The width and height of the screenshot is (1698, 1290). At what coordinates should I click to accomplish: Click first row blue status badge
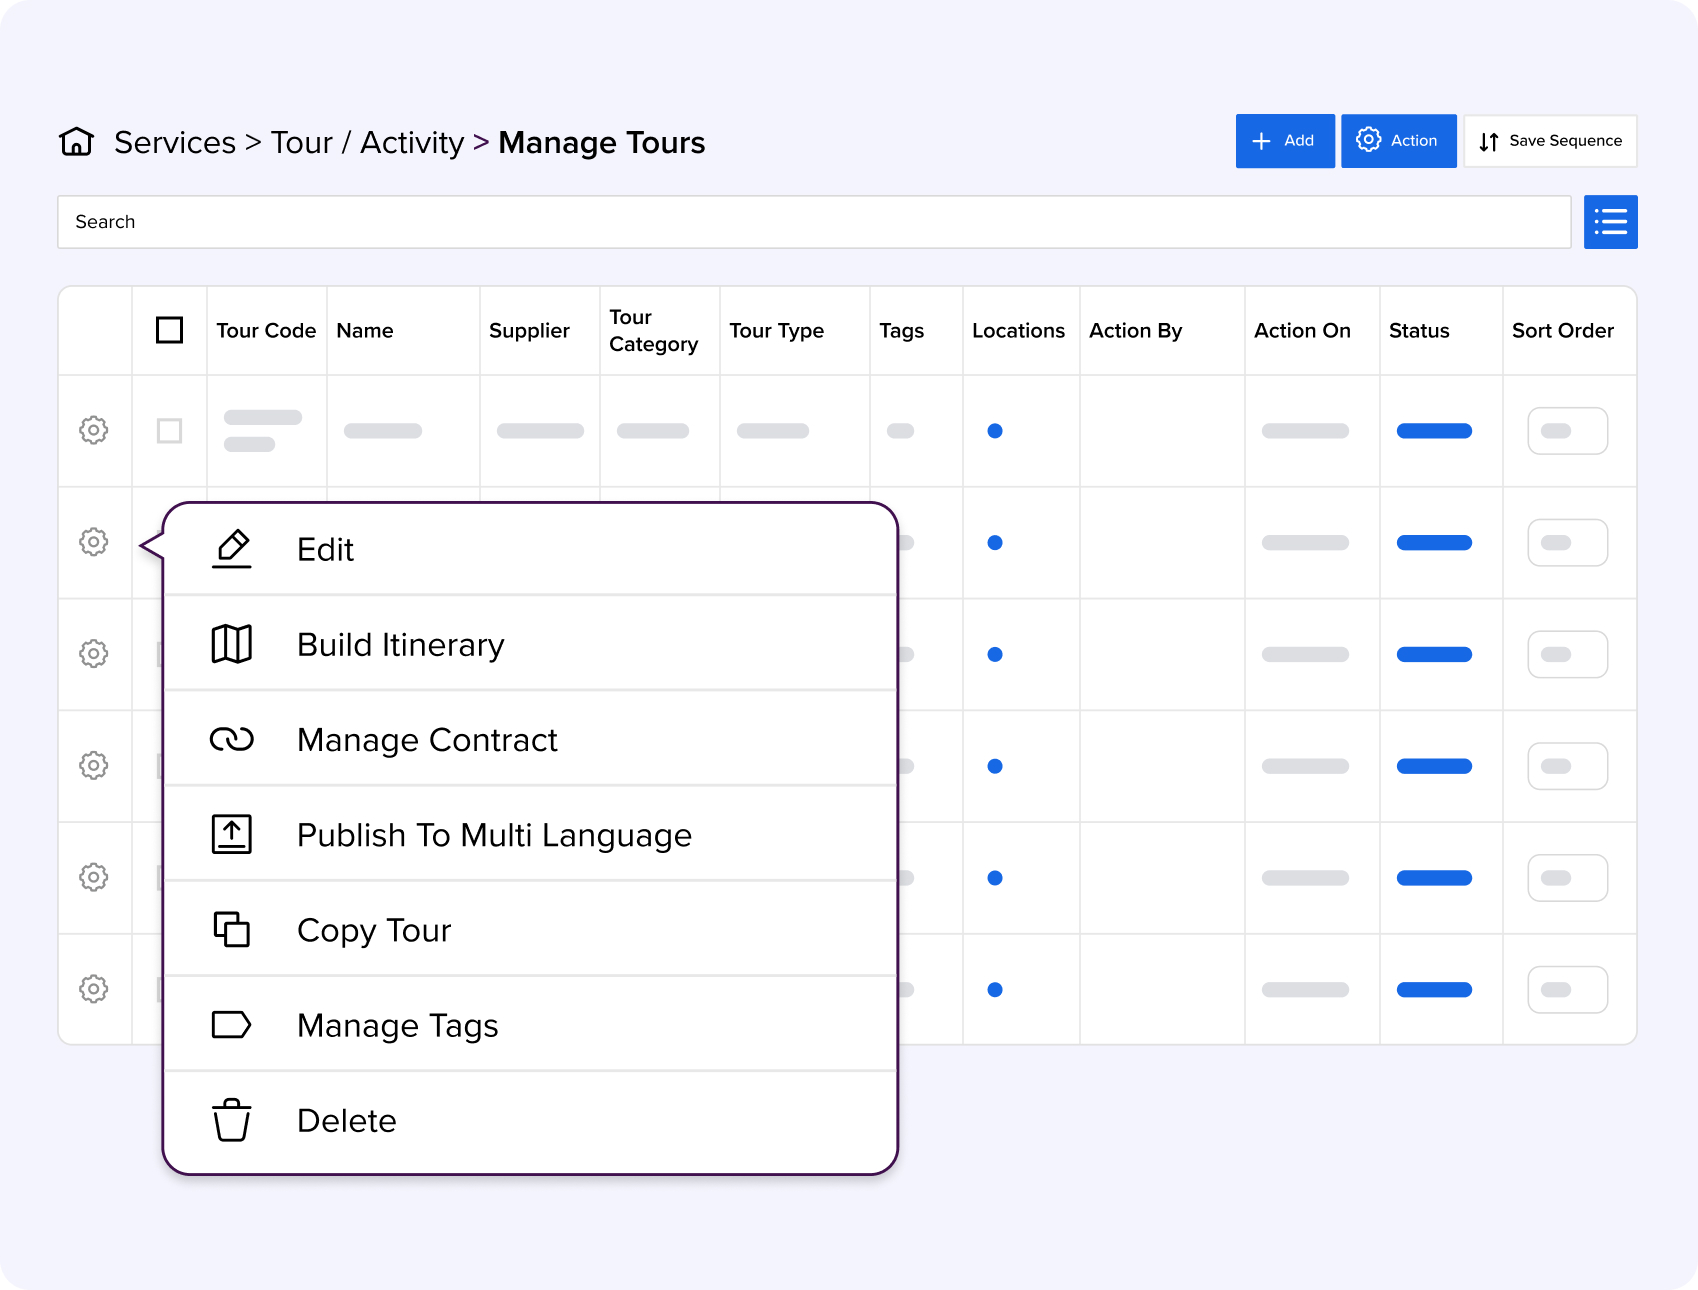1434,431
